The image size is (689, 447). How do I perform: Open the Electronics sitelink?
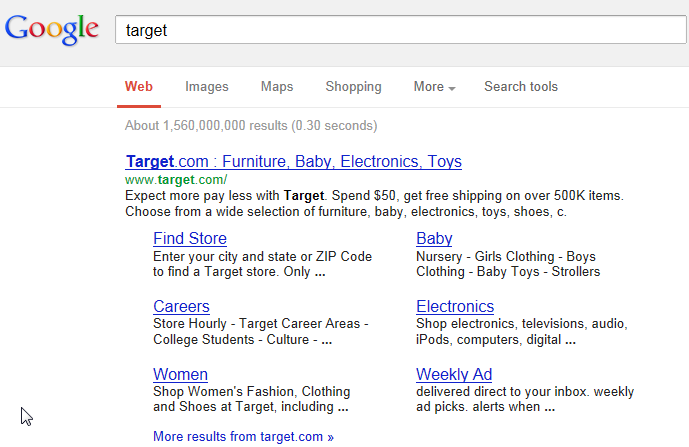coord(455,306)
